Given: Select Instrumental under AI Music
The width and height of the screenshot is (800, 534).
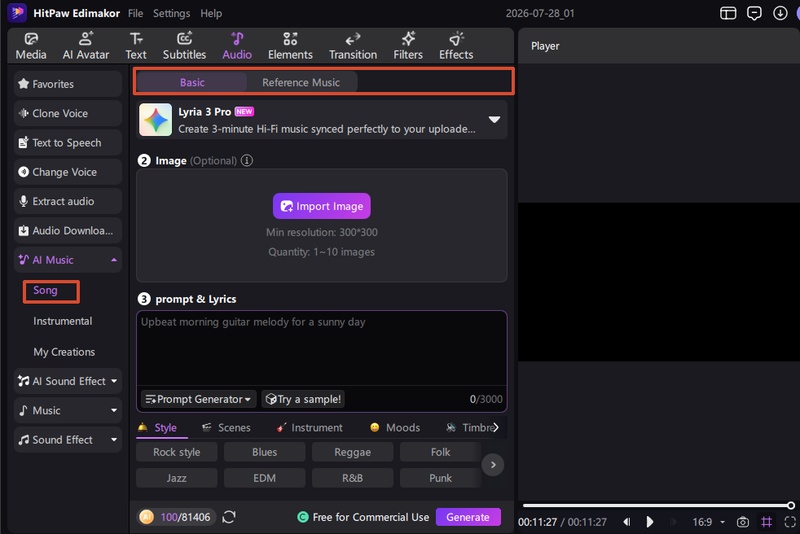Looking at the screenshot, I should (x=63, y=321).
